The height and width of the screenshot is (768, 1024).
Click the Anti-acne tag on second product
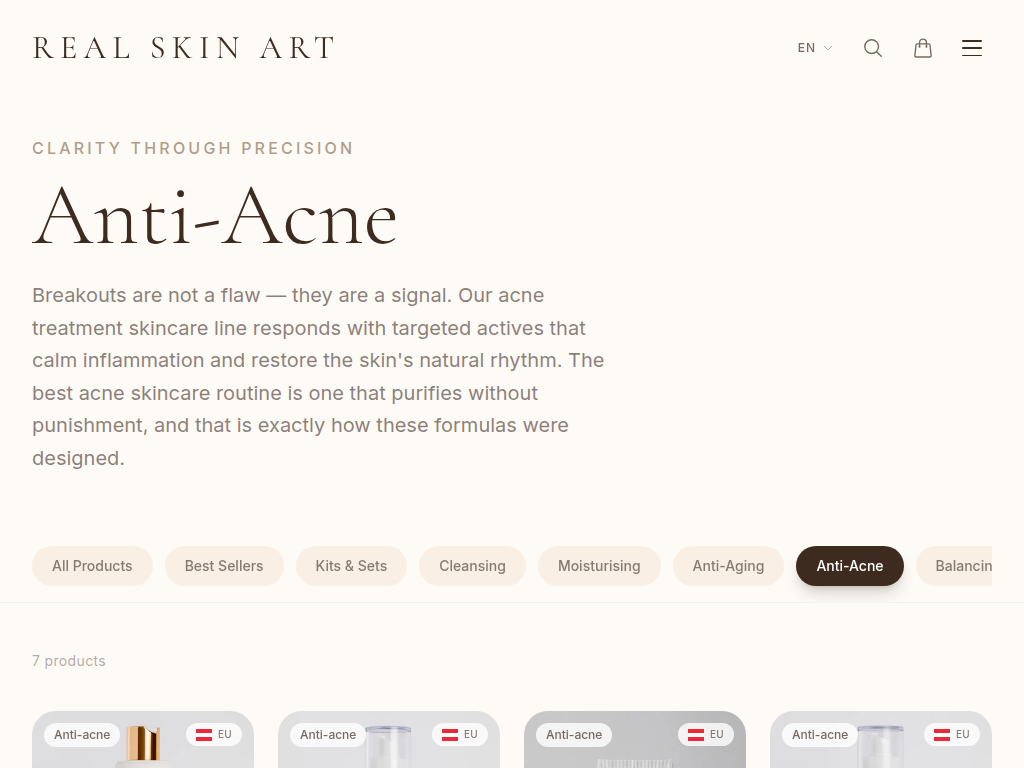328,735
